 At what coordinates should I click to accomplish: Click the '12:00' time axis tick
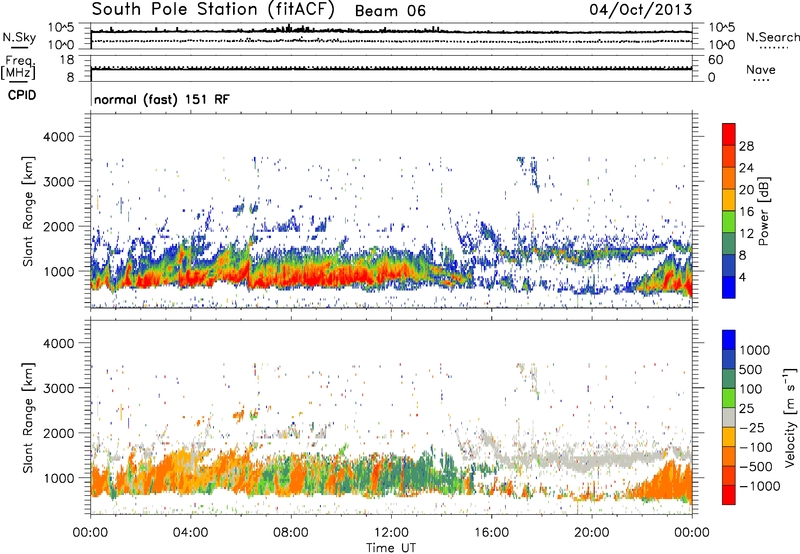pyautogui.click(x=391, y=533)
